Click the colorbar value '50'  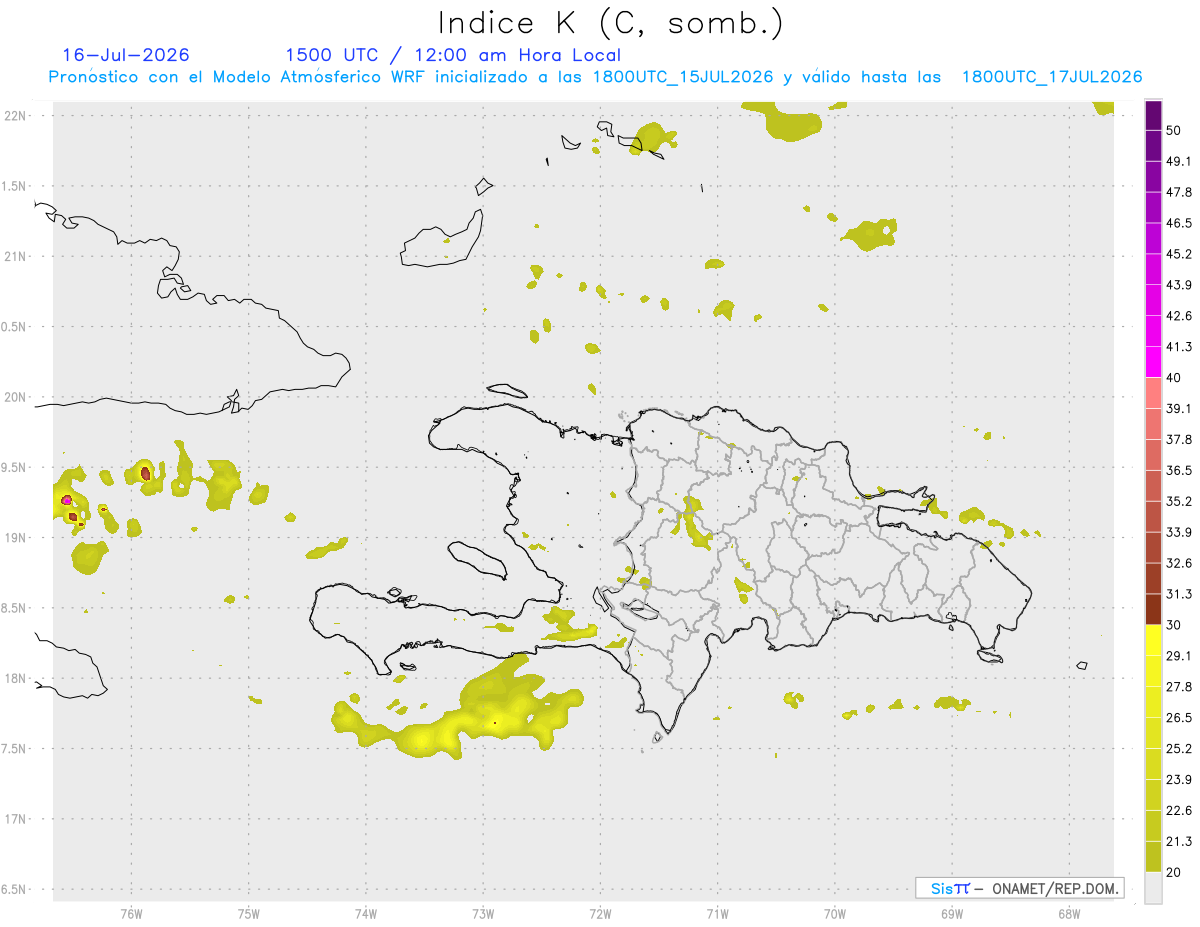1175,131
